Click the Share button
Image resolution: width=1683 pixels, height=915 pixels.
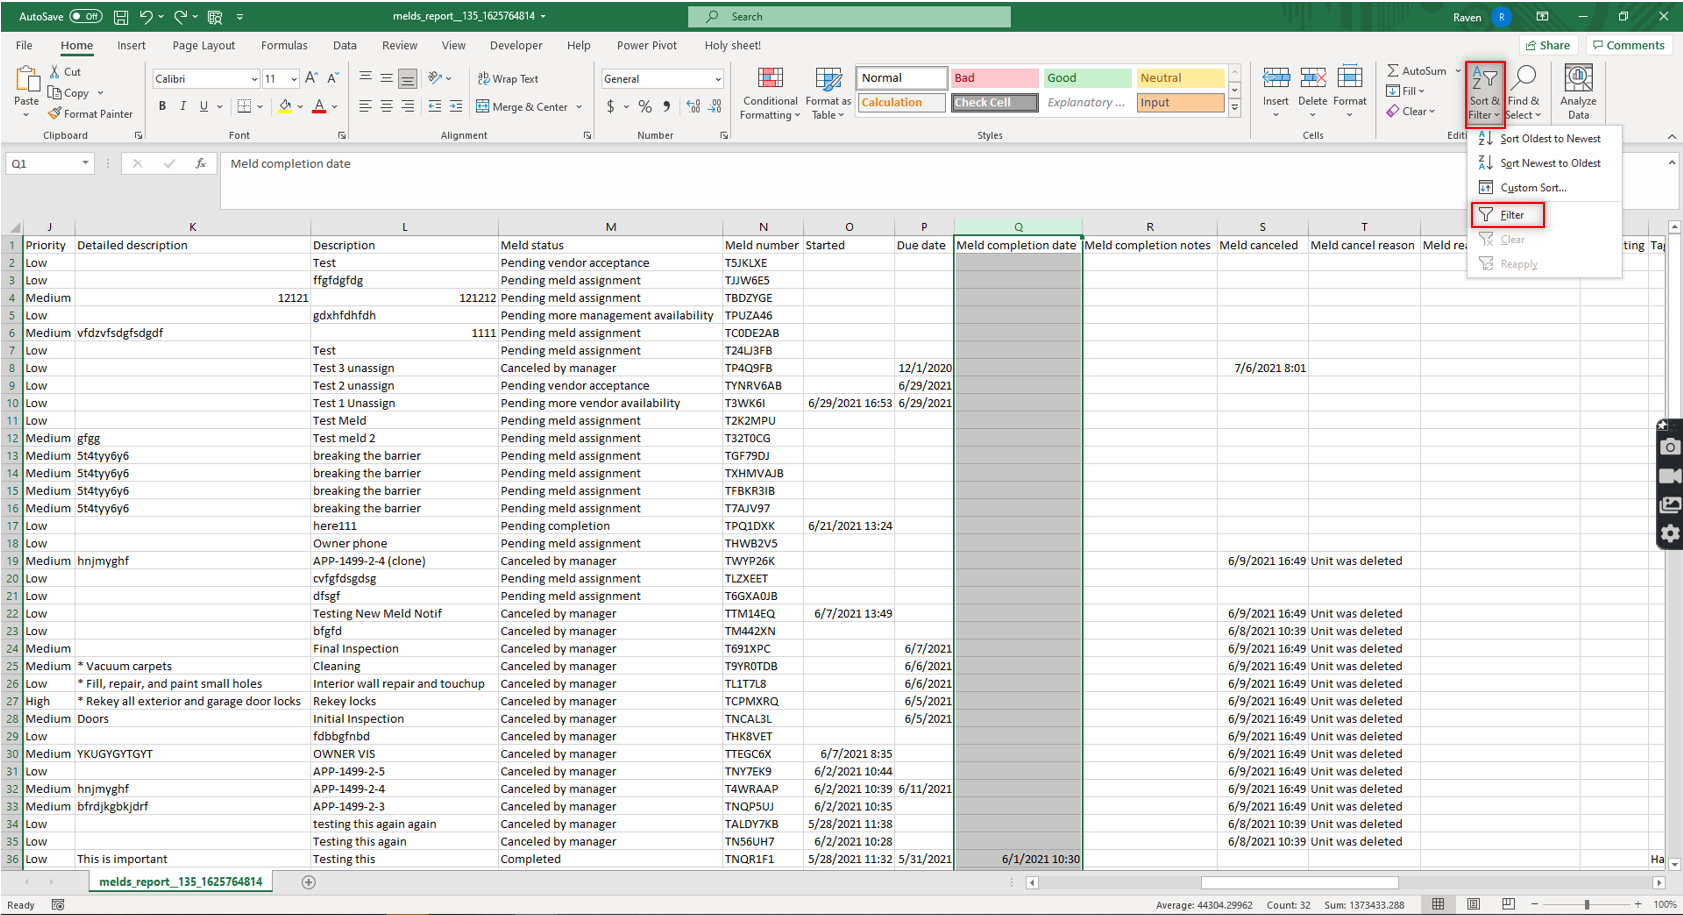[1547, 45]
